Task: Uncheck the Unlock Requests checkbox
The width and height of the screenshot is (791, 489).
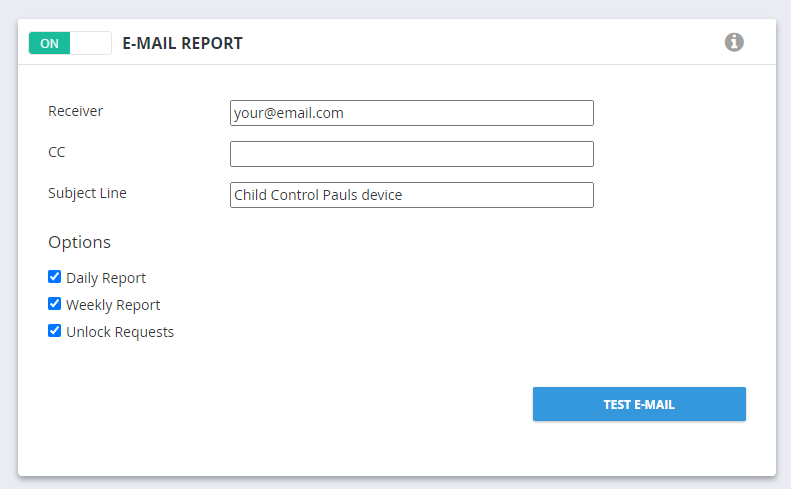Action: [54, 331]
